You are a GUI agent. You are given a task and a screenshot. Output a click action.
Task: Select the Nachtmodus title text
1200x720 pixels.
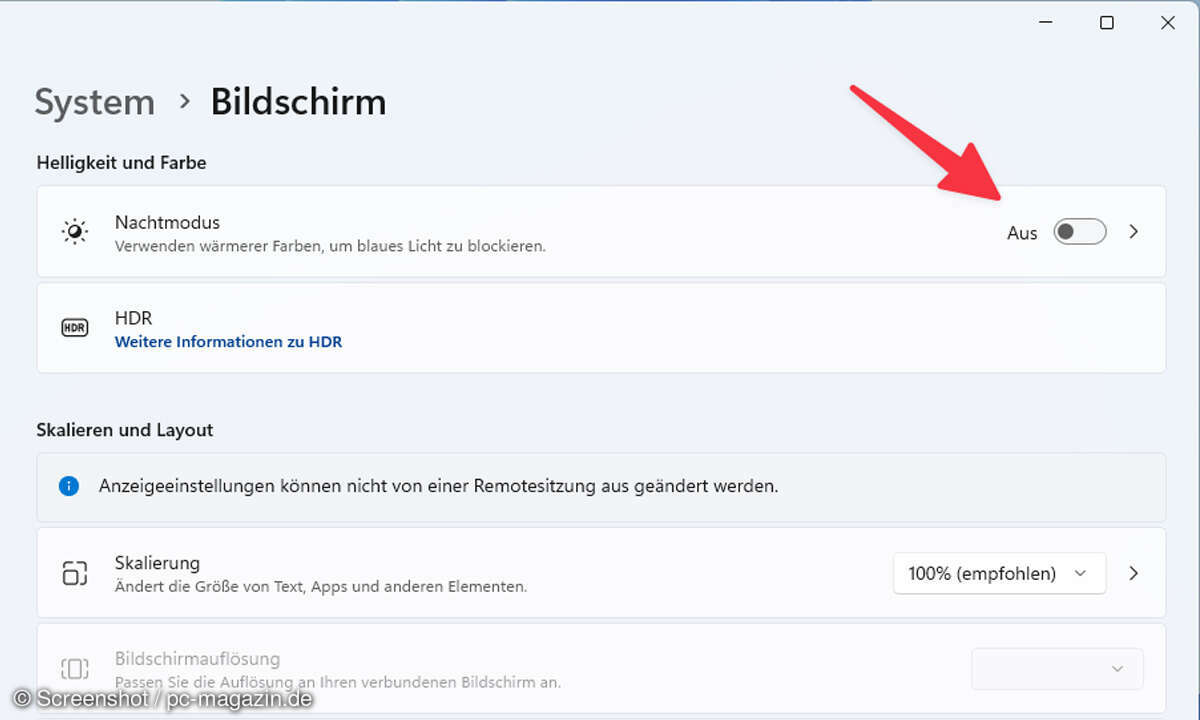(x=167, y=222)
